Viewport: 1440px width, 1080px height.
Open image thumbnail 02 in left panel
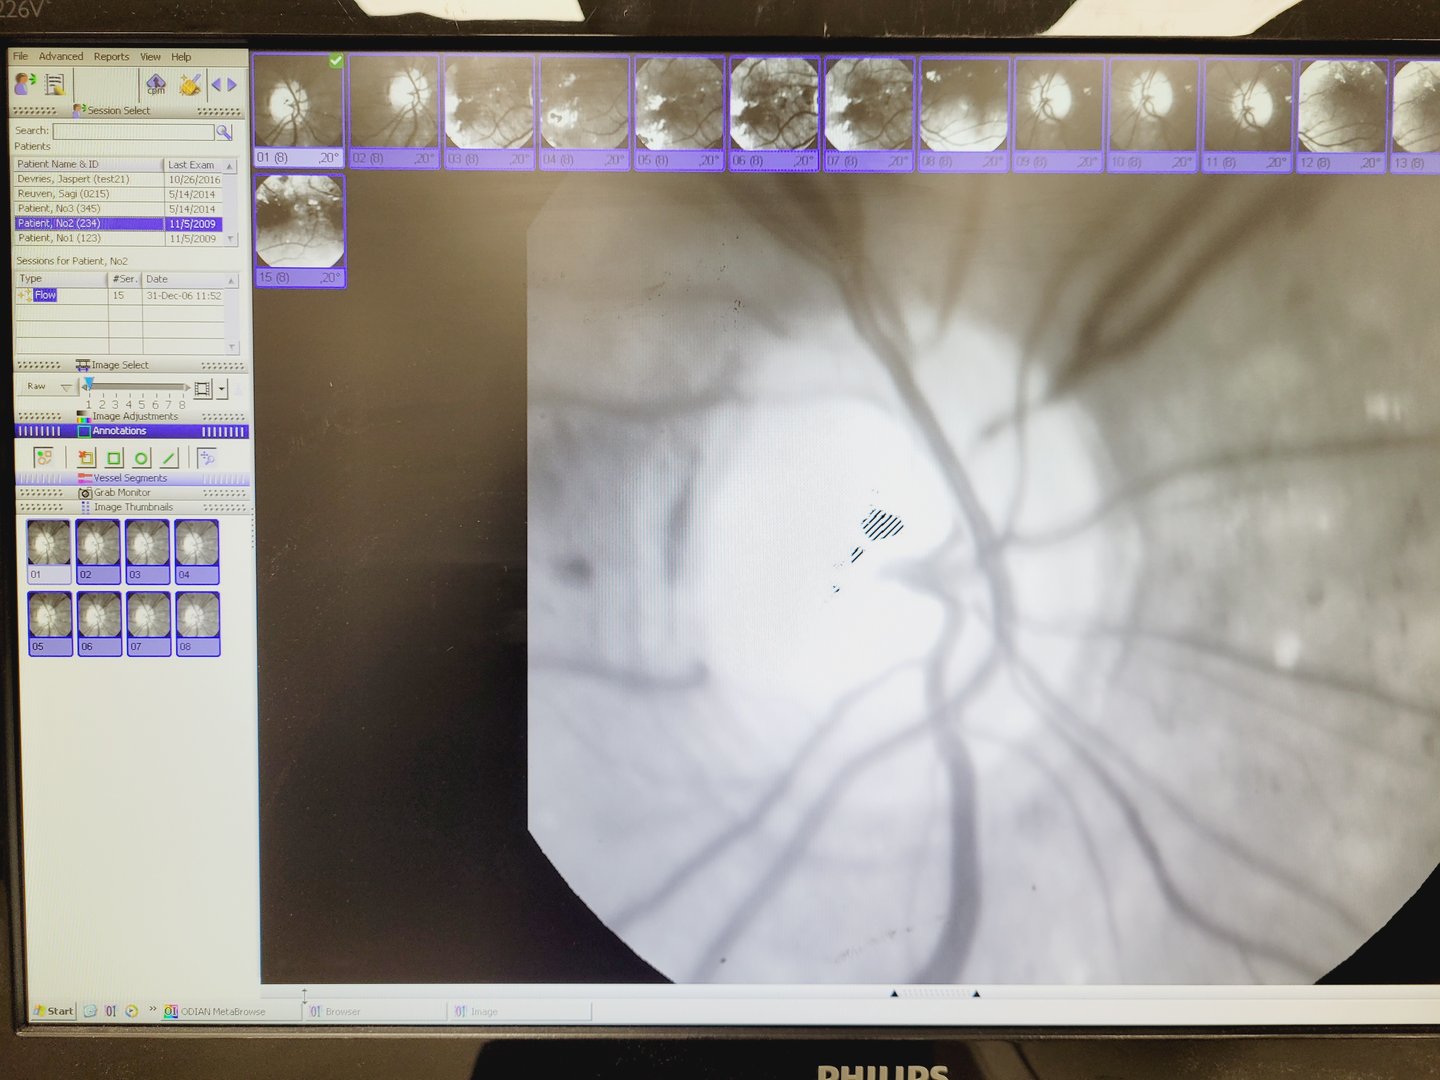click(x=98, y=551)
